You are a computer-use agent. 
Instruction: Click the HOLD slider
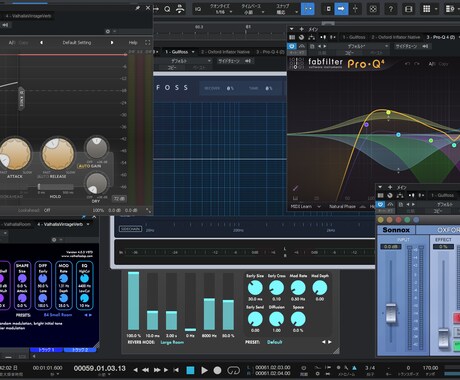[x=55, y=187]
